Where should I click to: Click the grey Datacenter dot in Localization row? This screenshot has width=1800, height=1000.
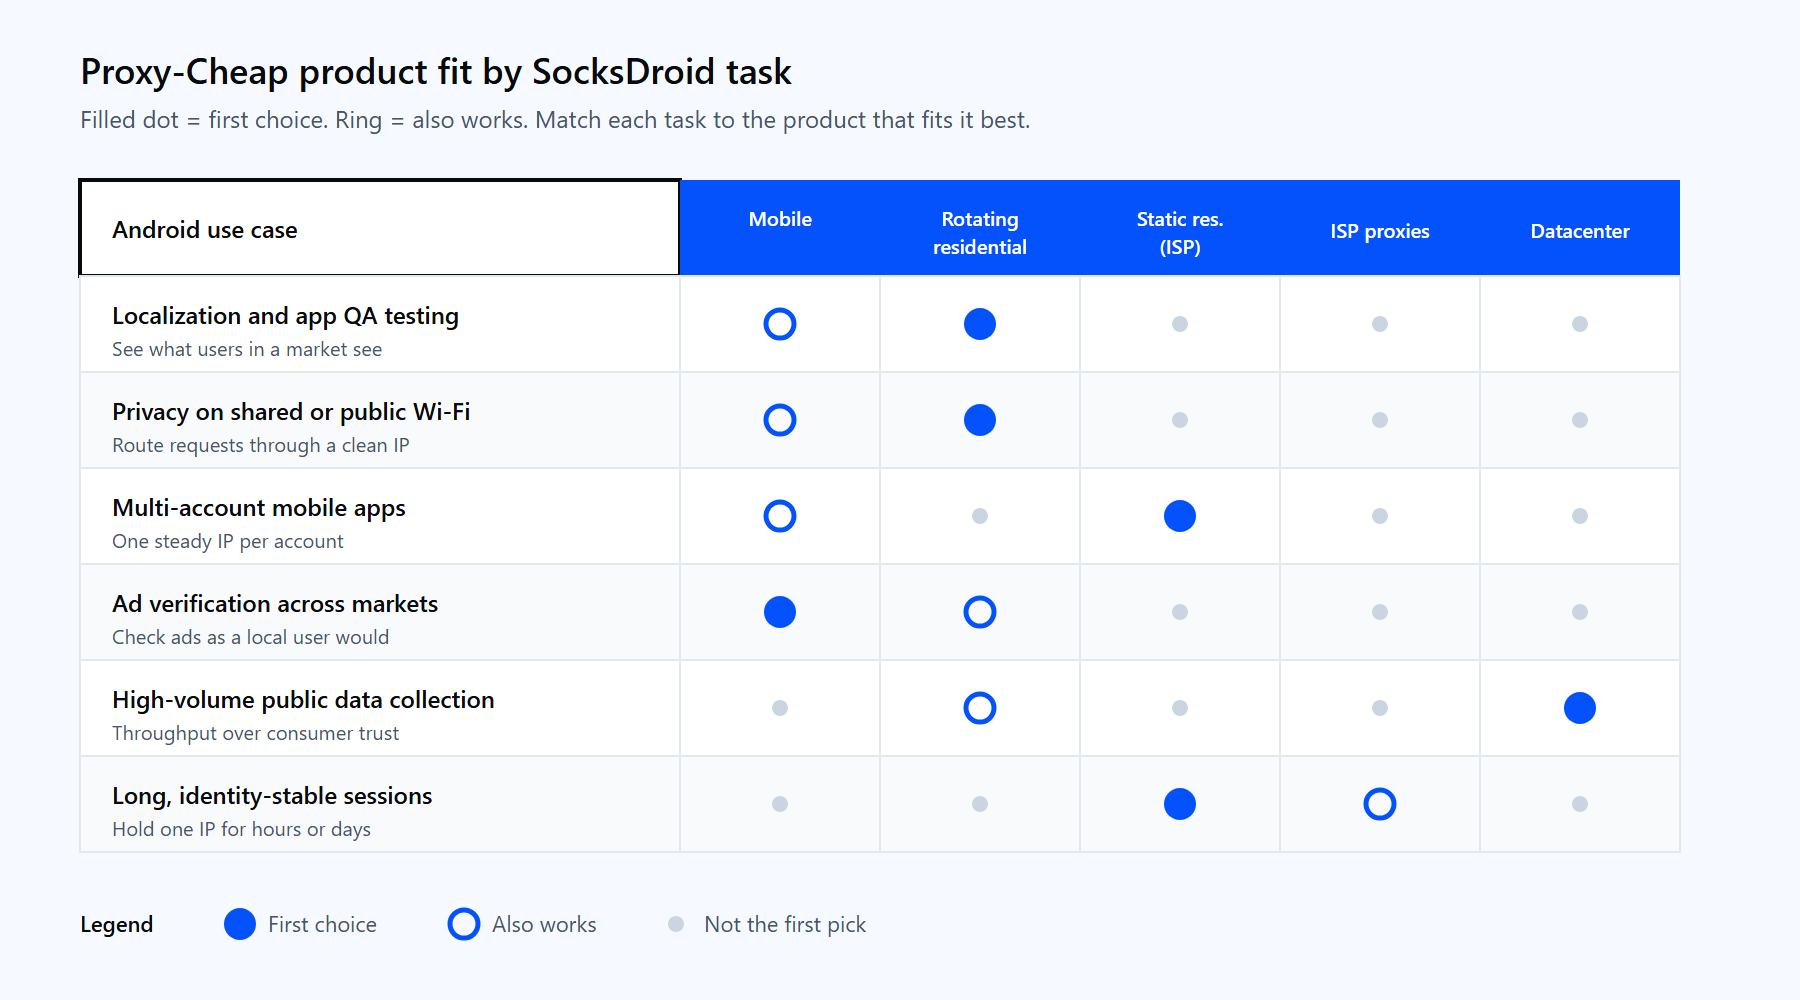click(x=1580, y=324)
